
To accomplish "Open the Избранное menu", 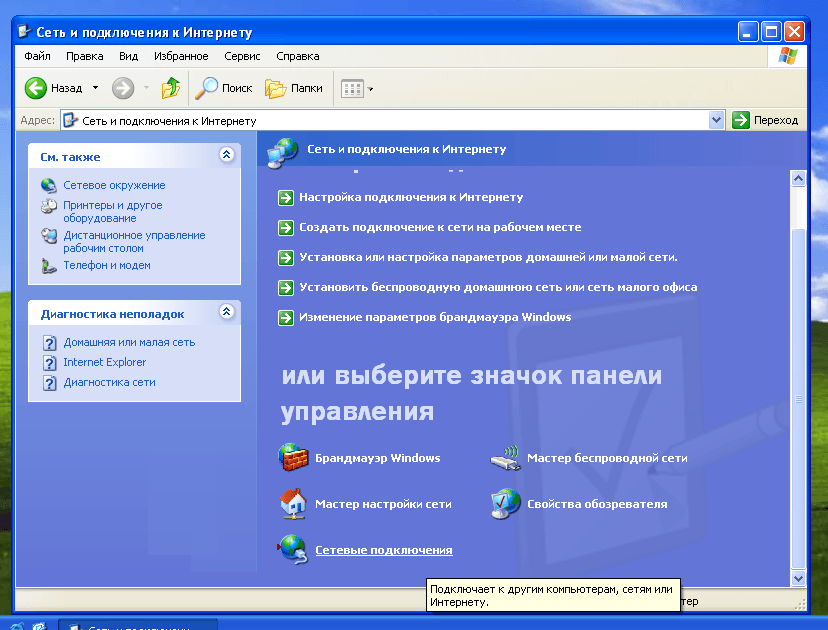I will coord(181,56).
